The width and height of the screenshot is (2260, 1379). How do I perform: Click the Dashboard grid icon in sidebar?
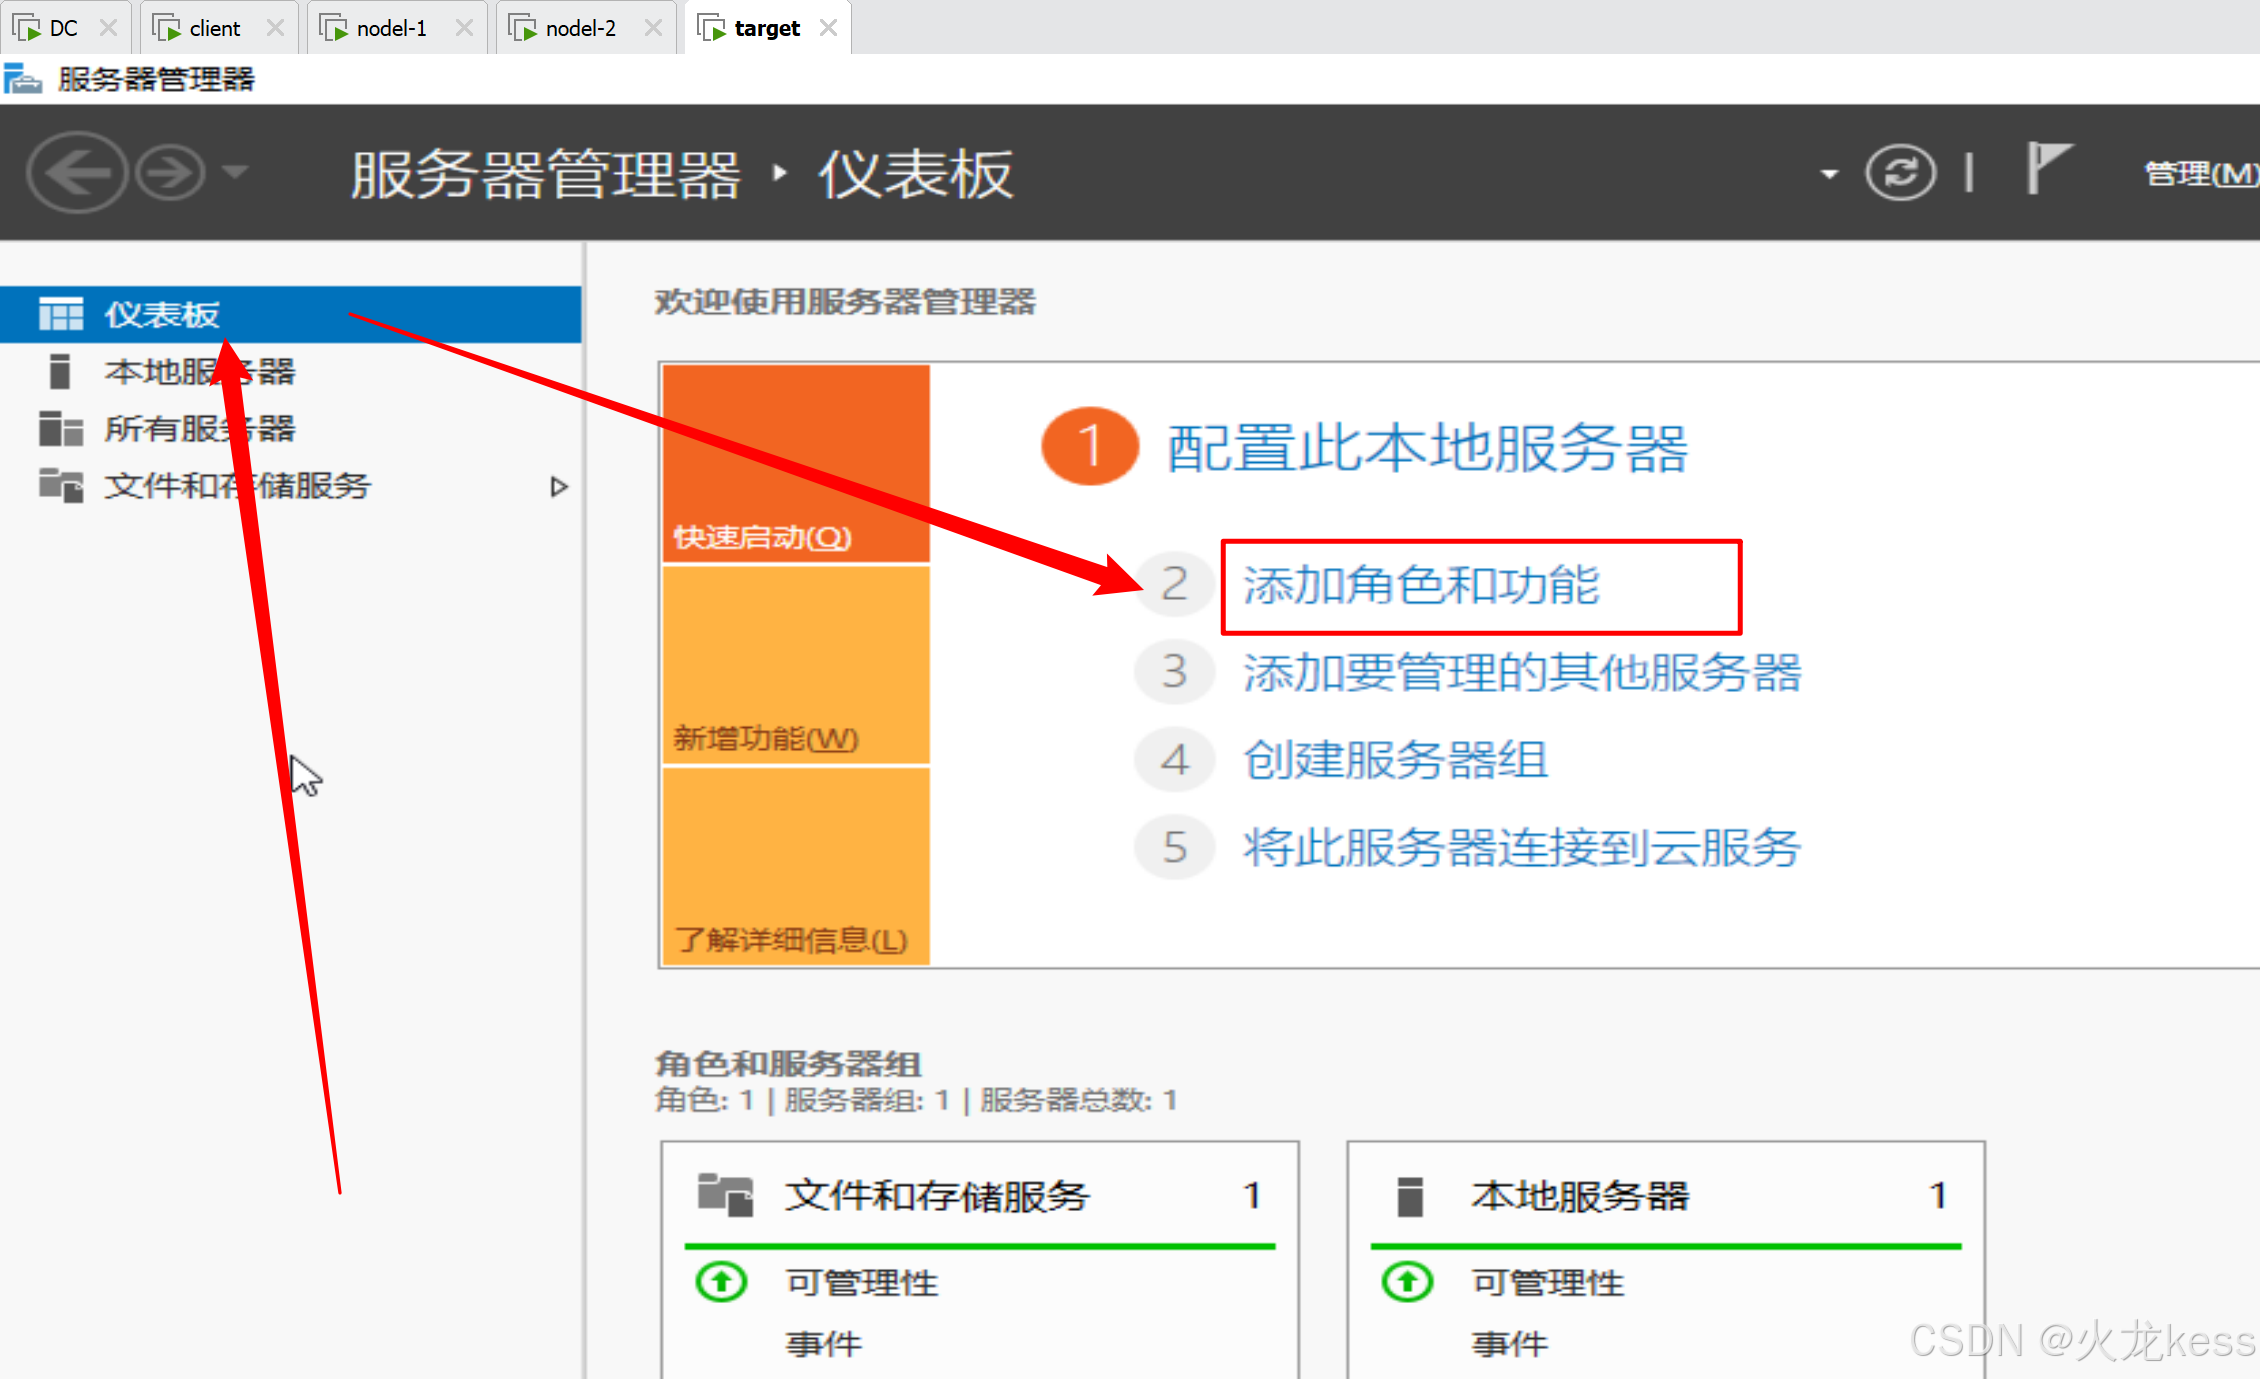[x=60, y=314]
